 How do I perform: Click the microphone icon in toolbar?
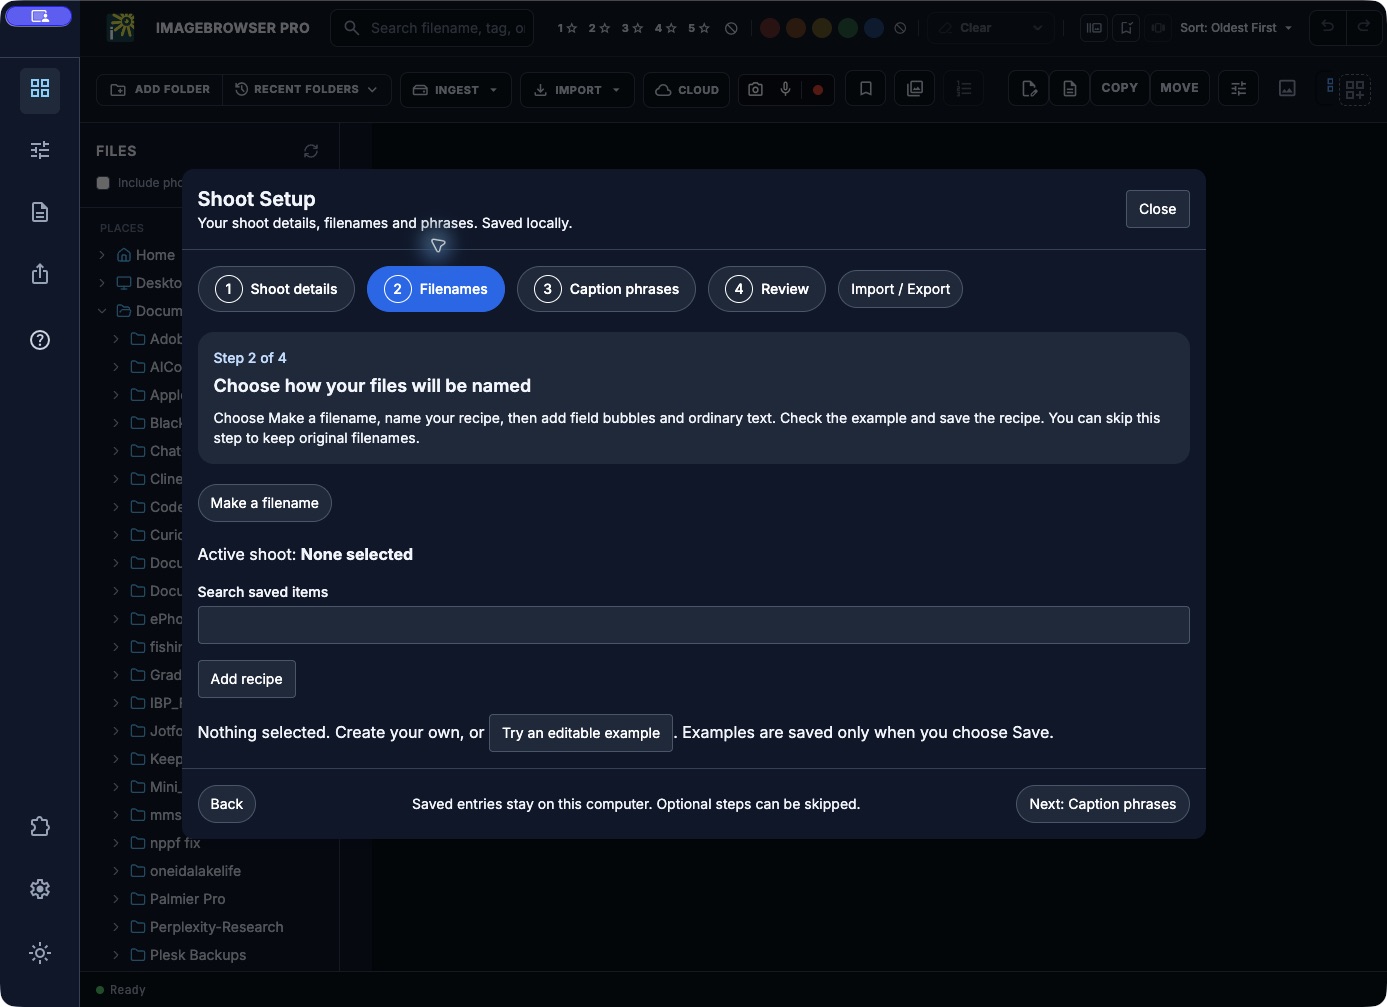pos(786,89)
